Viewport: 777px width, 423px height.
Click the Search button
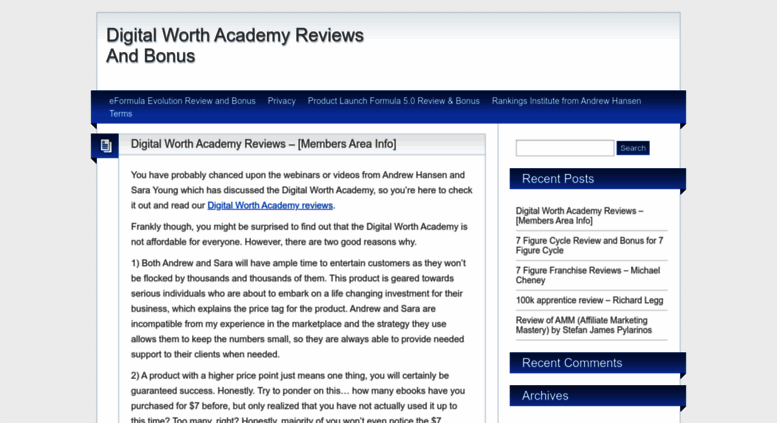pyautogui.click(x=633, y=148)
